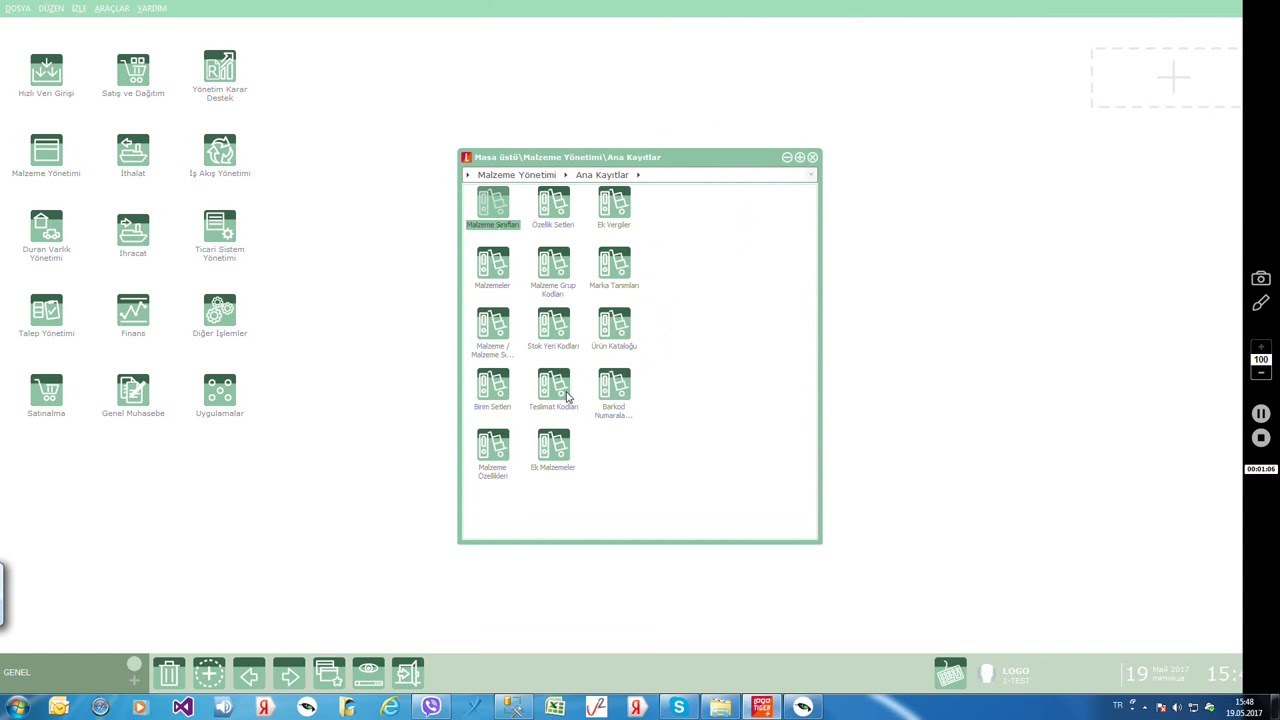Screen dimensions: 1280x720
Task: Open the YARDIM menu
Action: 152,8
